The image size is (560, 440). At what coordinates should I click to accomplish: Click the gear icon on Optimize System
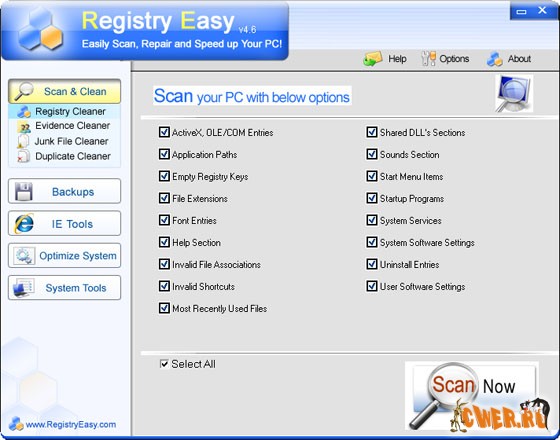coord(24,256)
